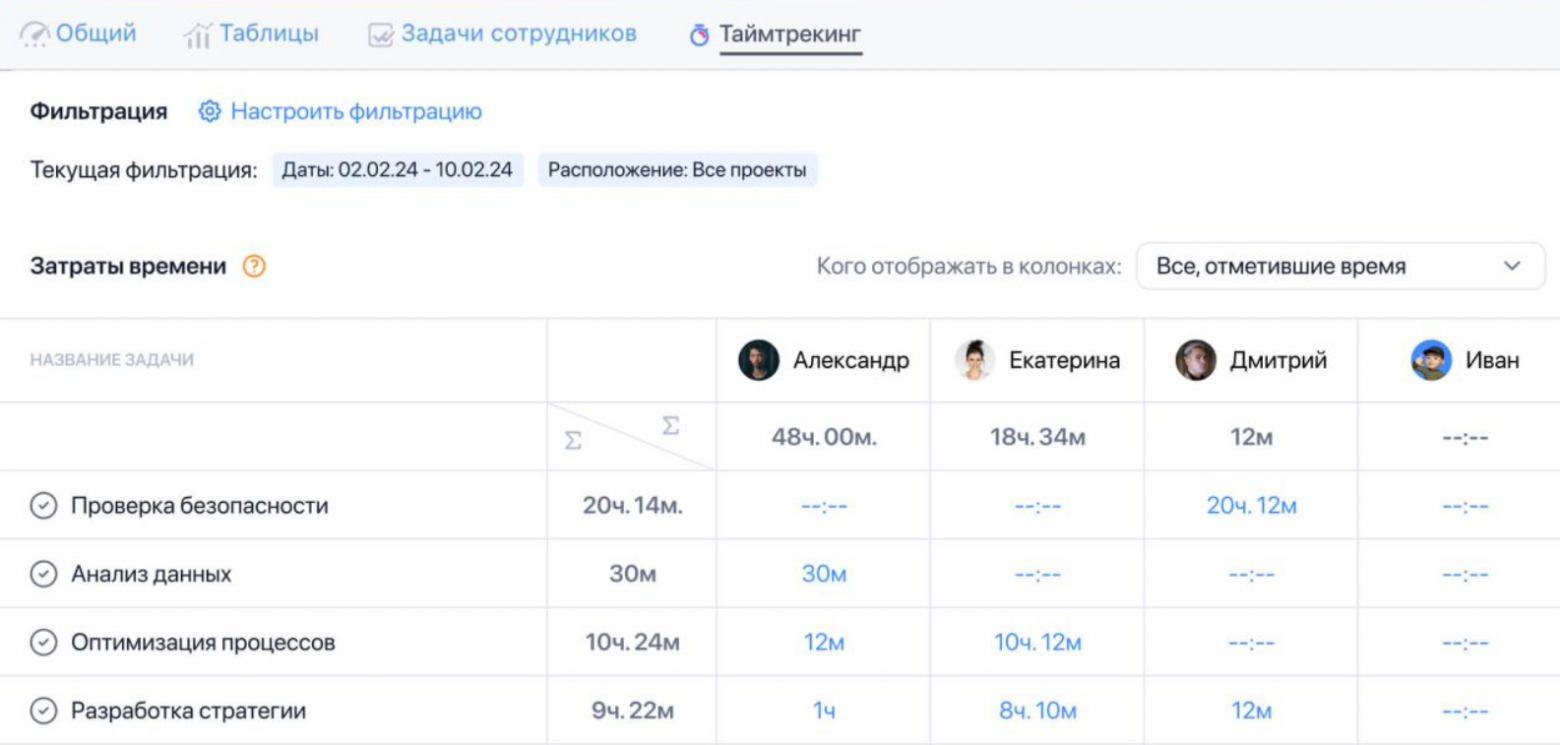Toggle the Анализ данных task check circle
The image size is (1560, 745).
click(42, 574)
